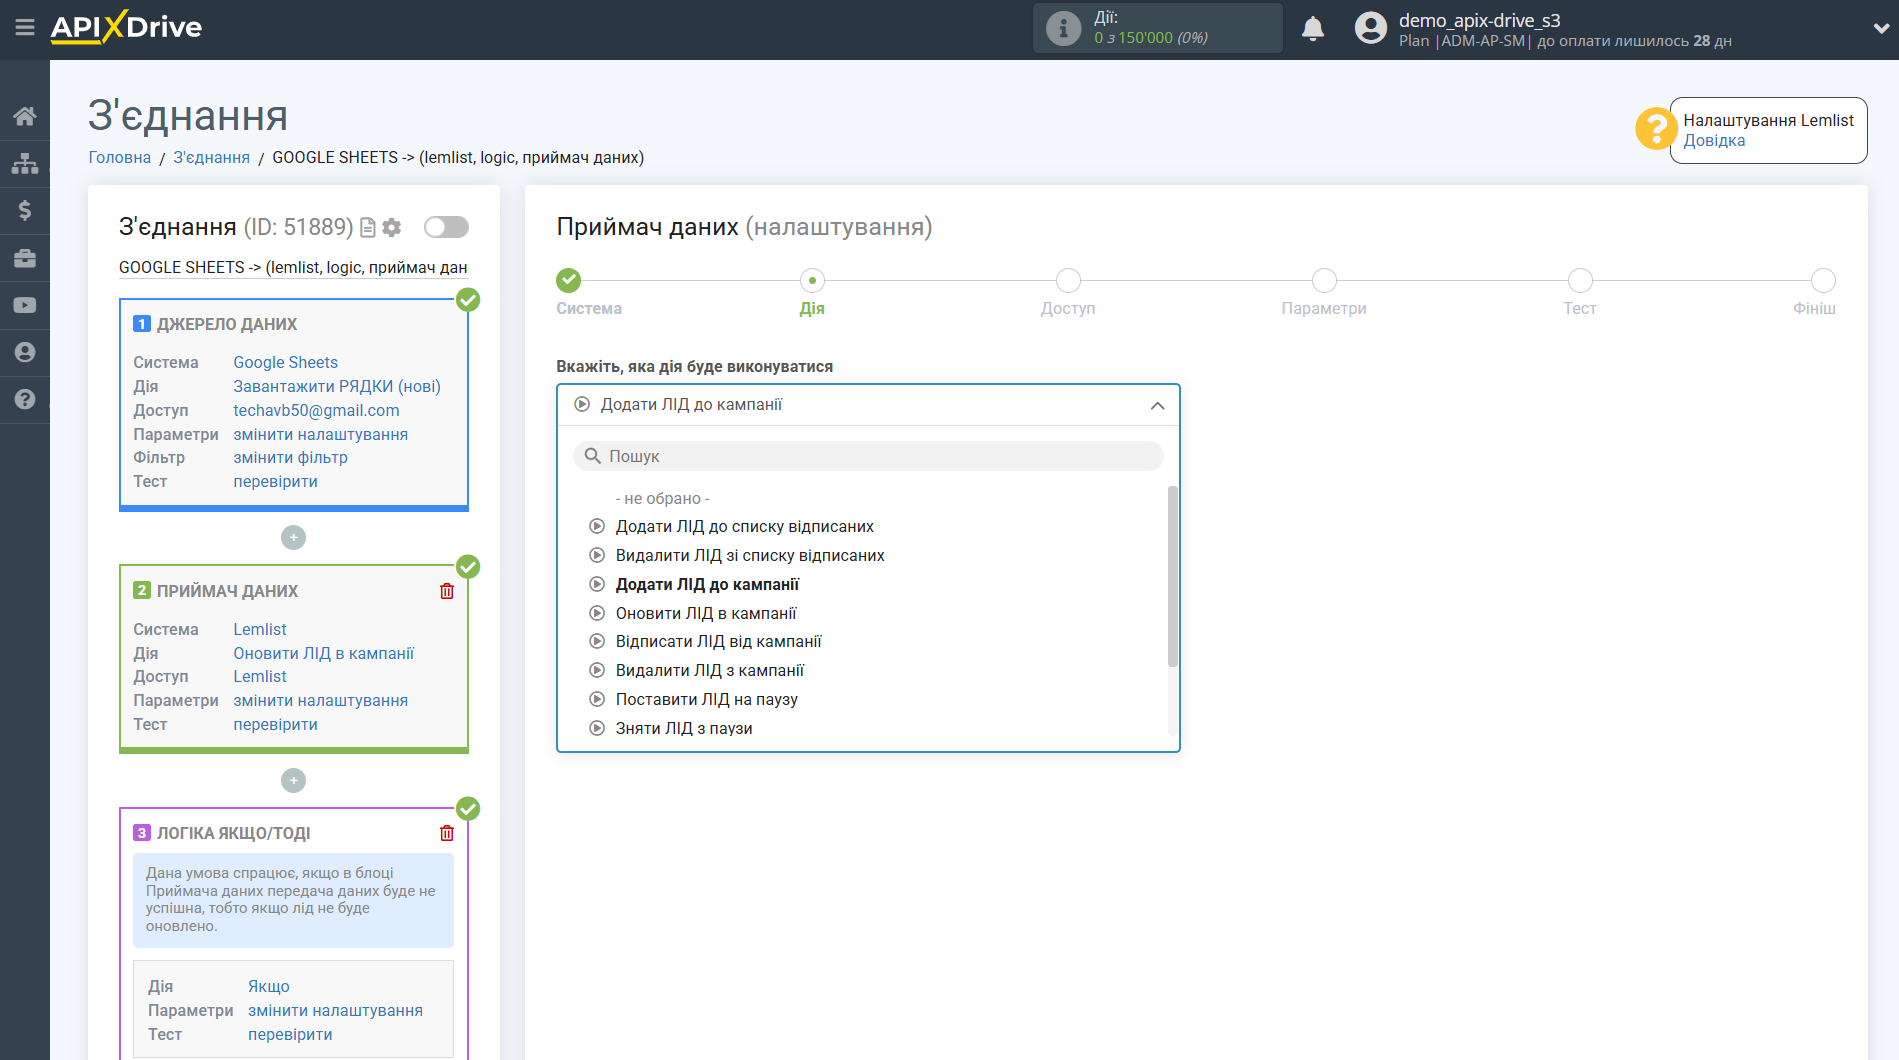Click the techavb50@gmail.com access link
Screen dimensions: 1899x1060
(x=316, y=410)
